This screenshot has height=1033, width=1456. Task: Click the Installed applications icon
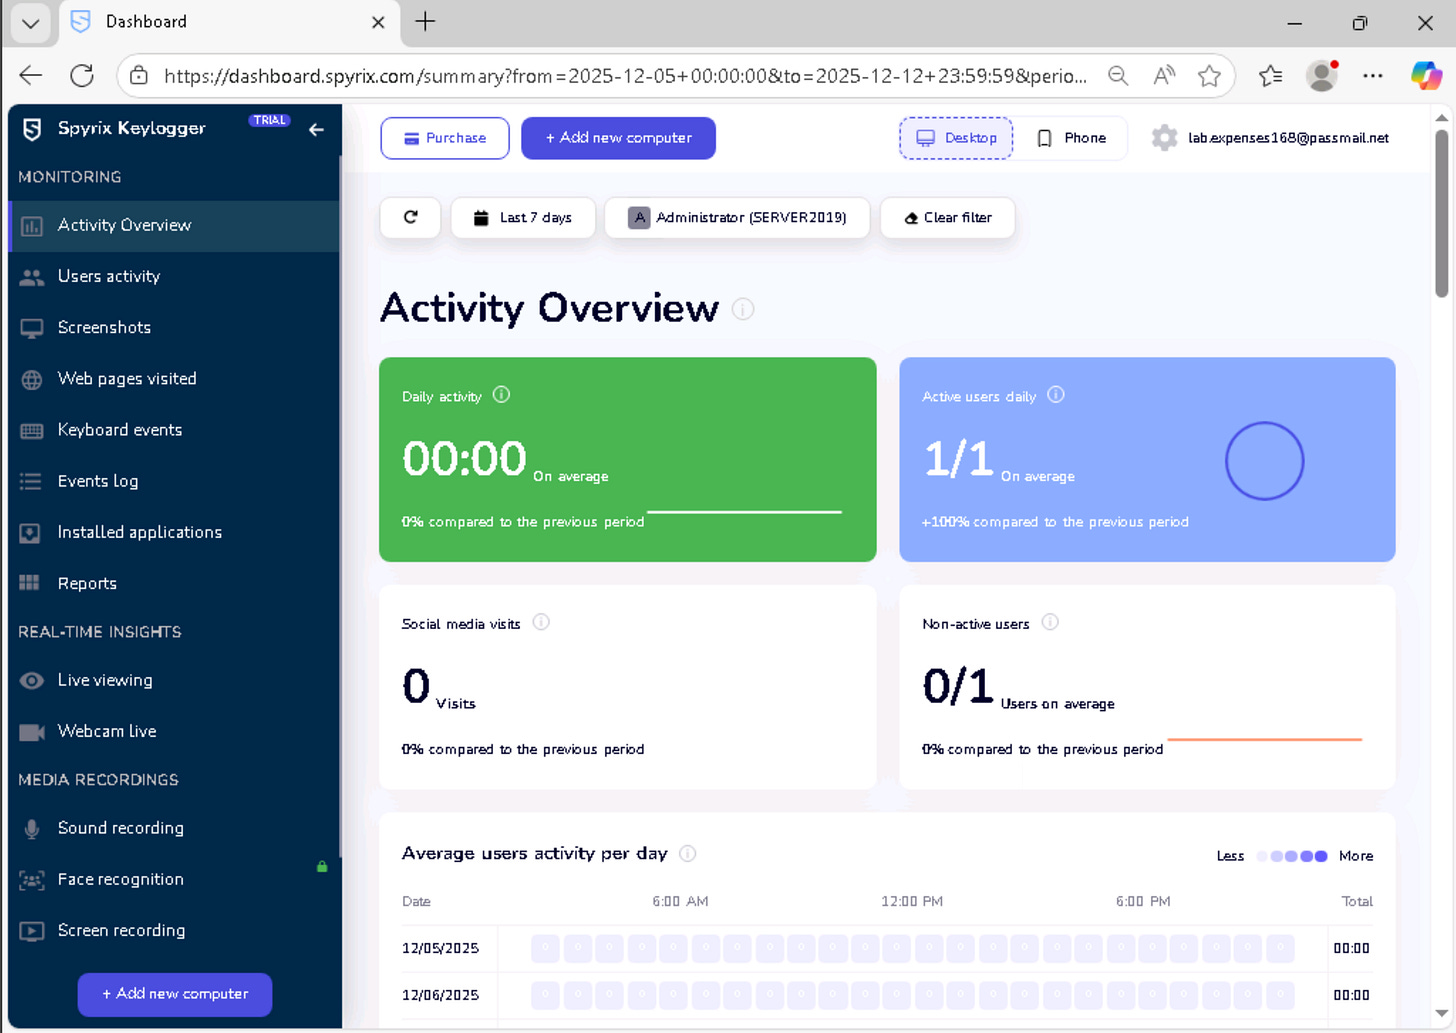31,533
